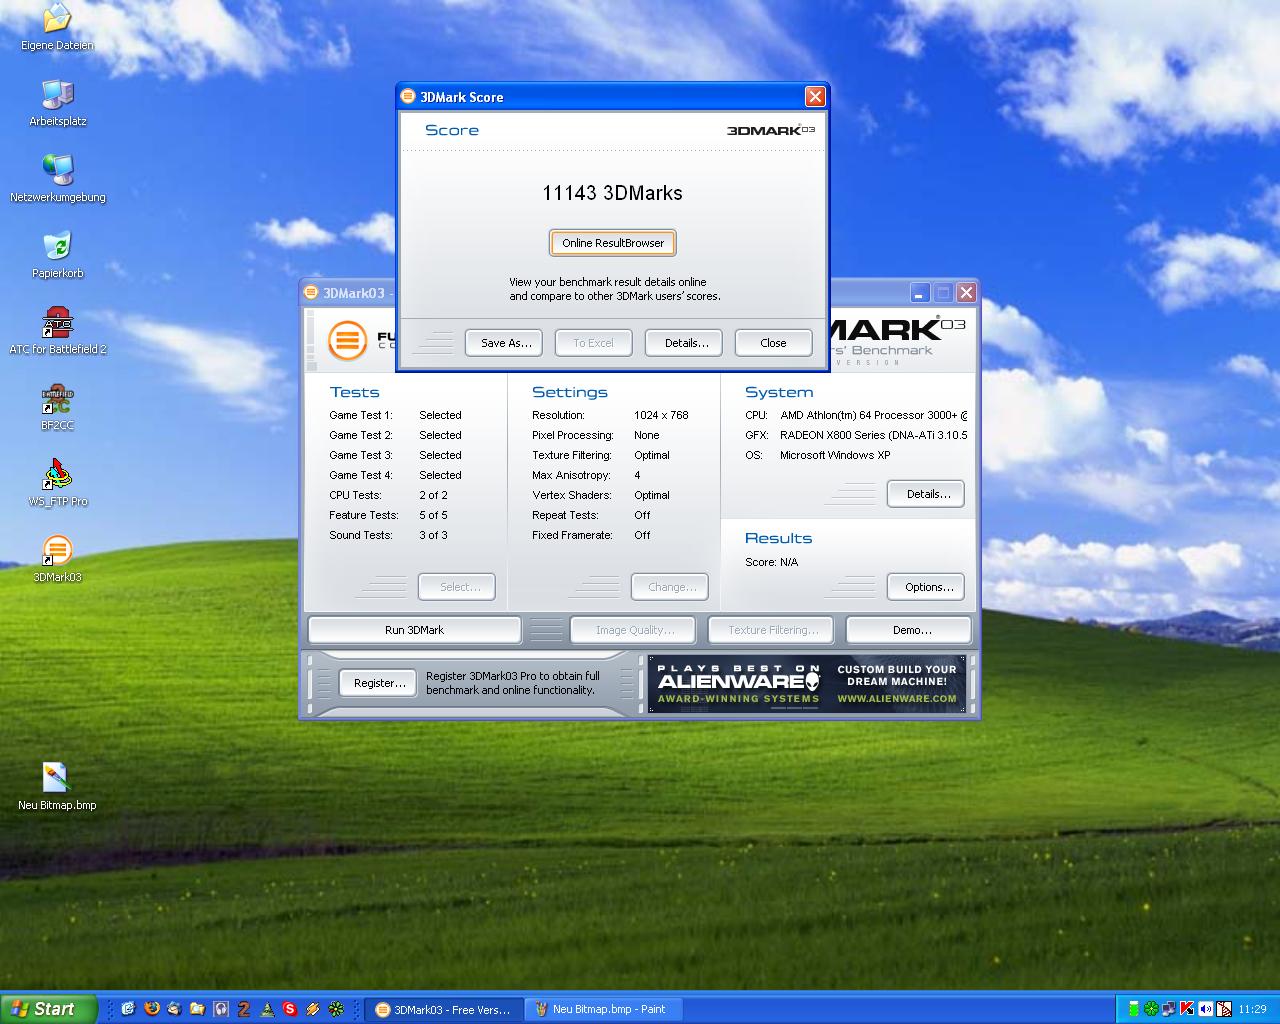The width and height of the screenshot is (1280, 1024).
Task: Click the taskbar clock showing 11:29
Action: (x=1252, y=1010)
